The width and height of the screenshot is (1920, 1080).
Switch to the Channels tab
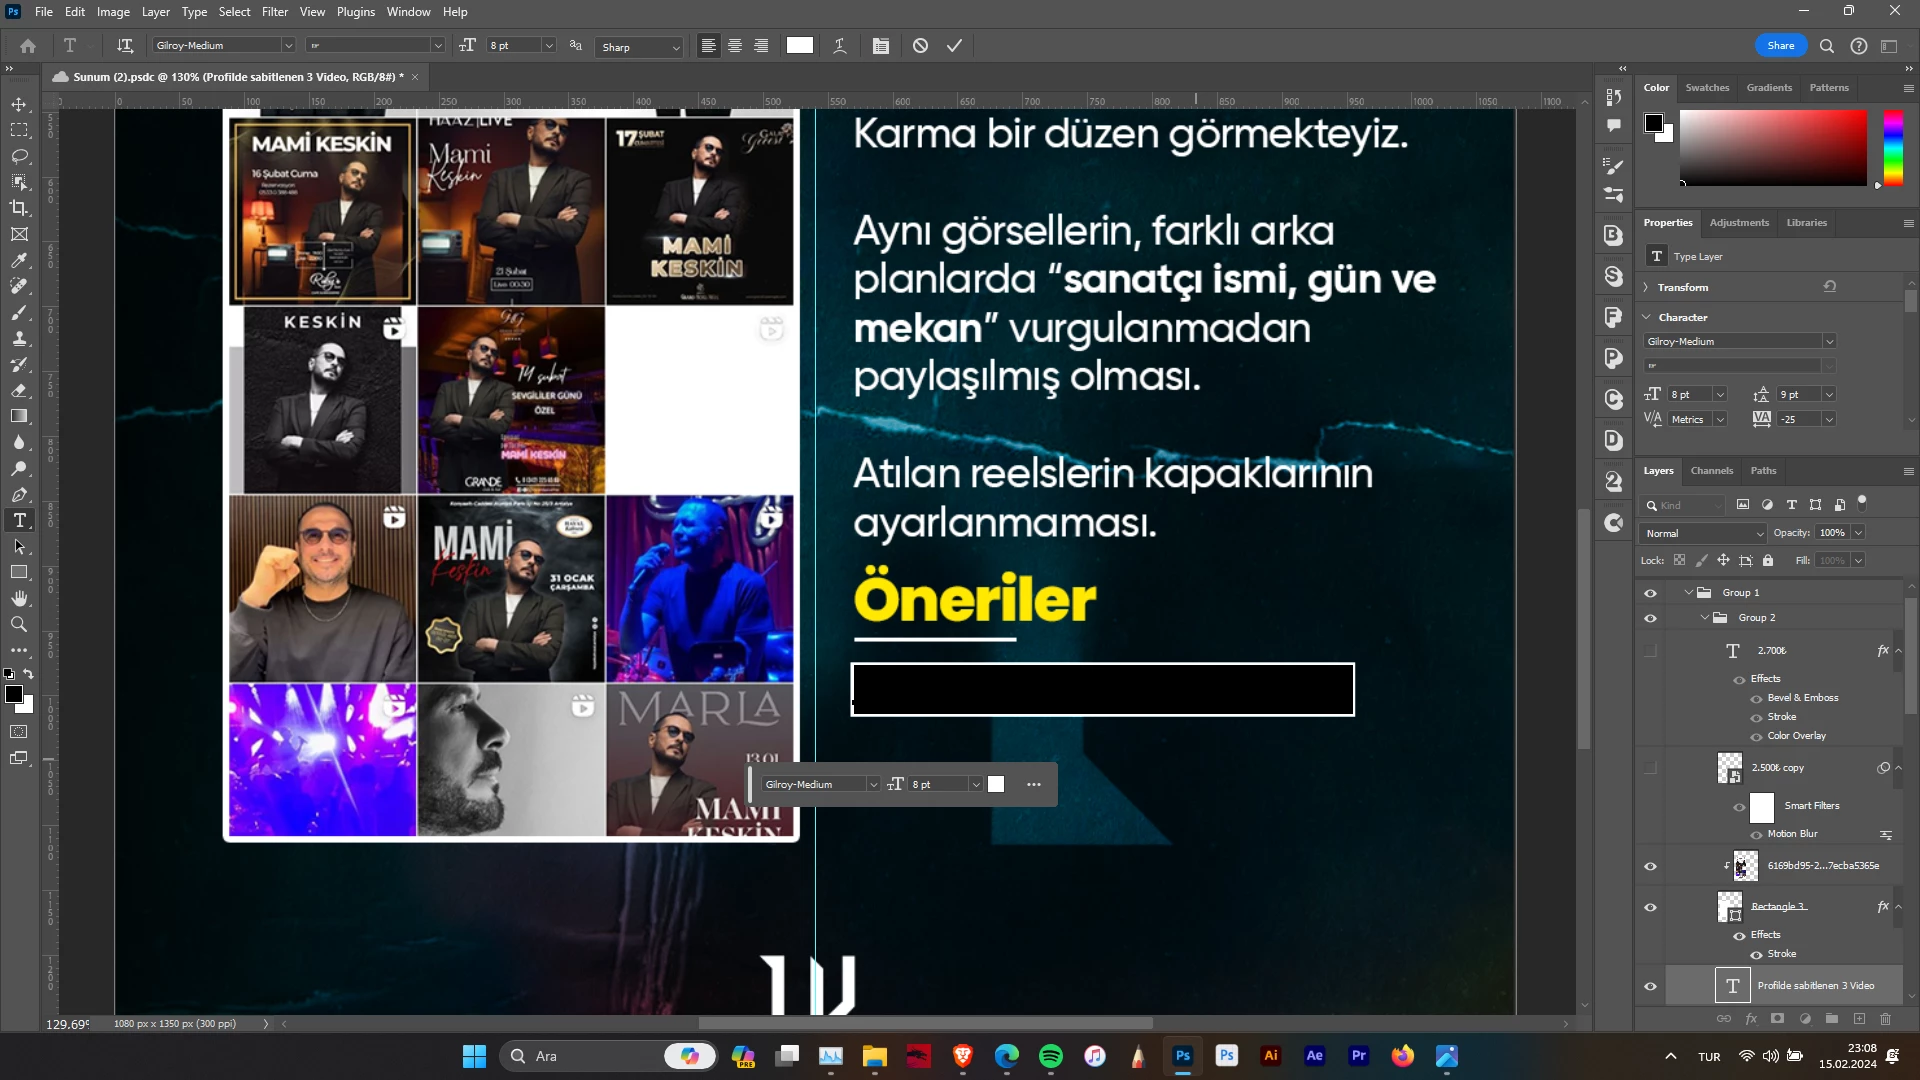pyautogui.click(x=1711, y=471)
